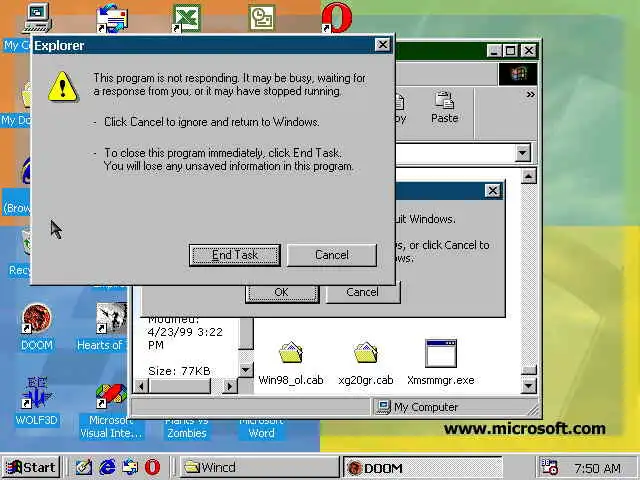Image resolution: width=640 pixels, height=480 pixels.
Task: Maximize the background Explorer window
Action: 510,51
